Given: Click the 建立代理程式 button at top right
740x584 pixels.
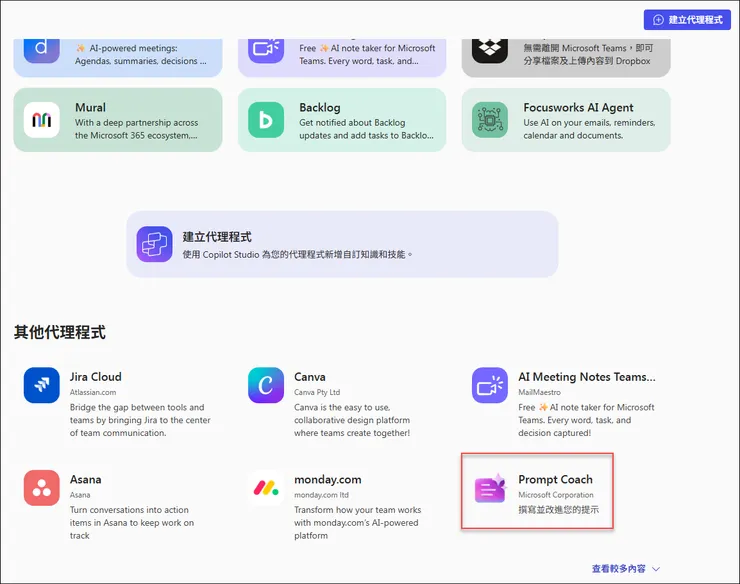Looking at the screenshot, I should tap(687, 20).
